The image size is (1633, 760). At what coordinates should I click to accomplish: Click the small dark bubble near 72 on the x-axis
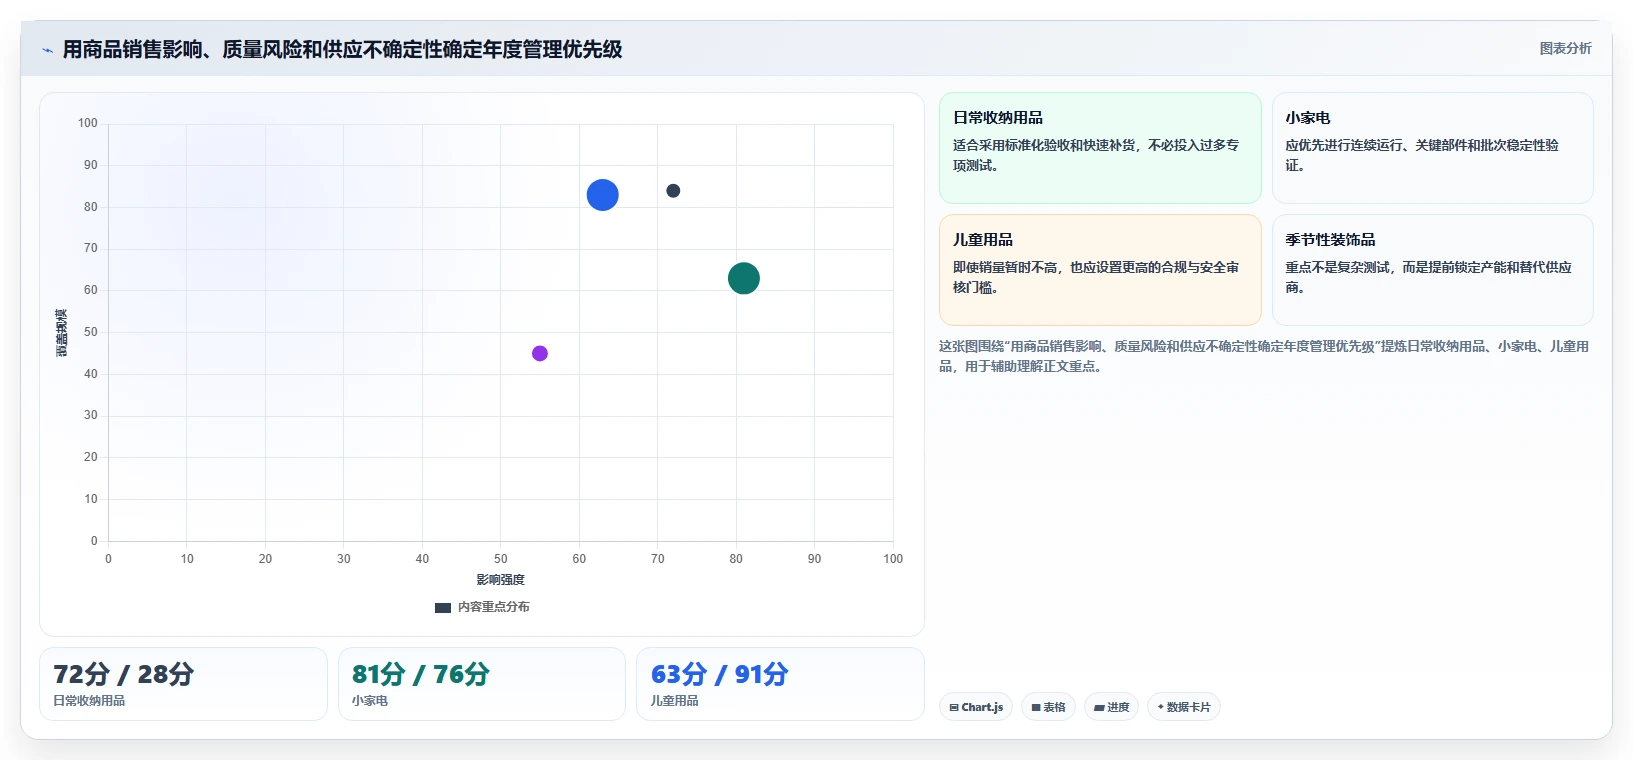coord(673,191)
